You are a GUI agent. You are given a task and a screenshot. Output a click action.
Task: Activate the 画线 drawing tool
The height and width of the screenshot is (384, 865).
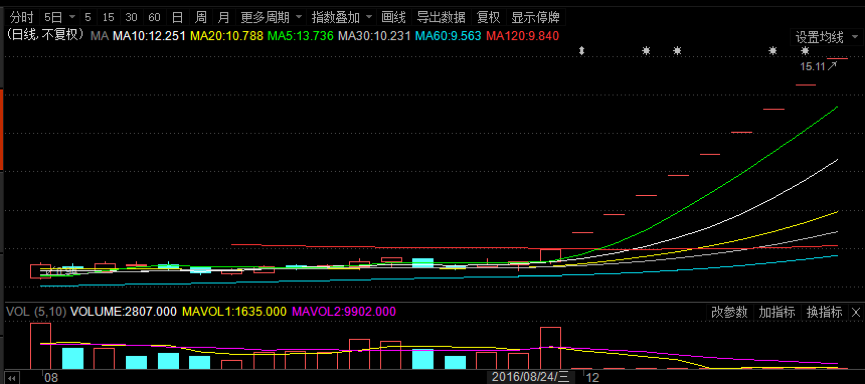coord(394,17)
